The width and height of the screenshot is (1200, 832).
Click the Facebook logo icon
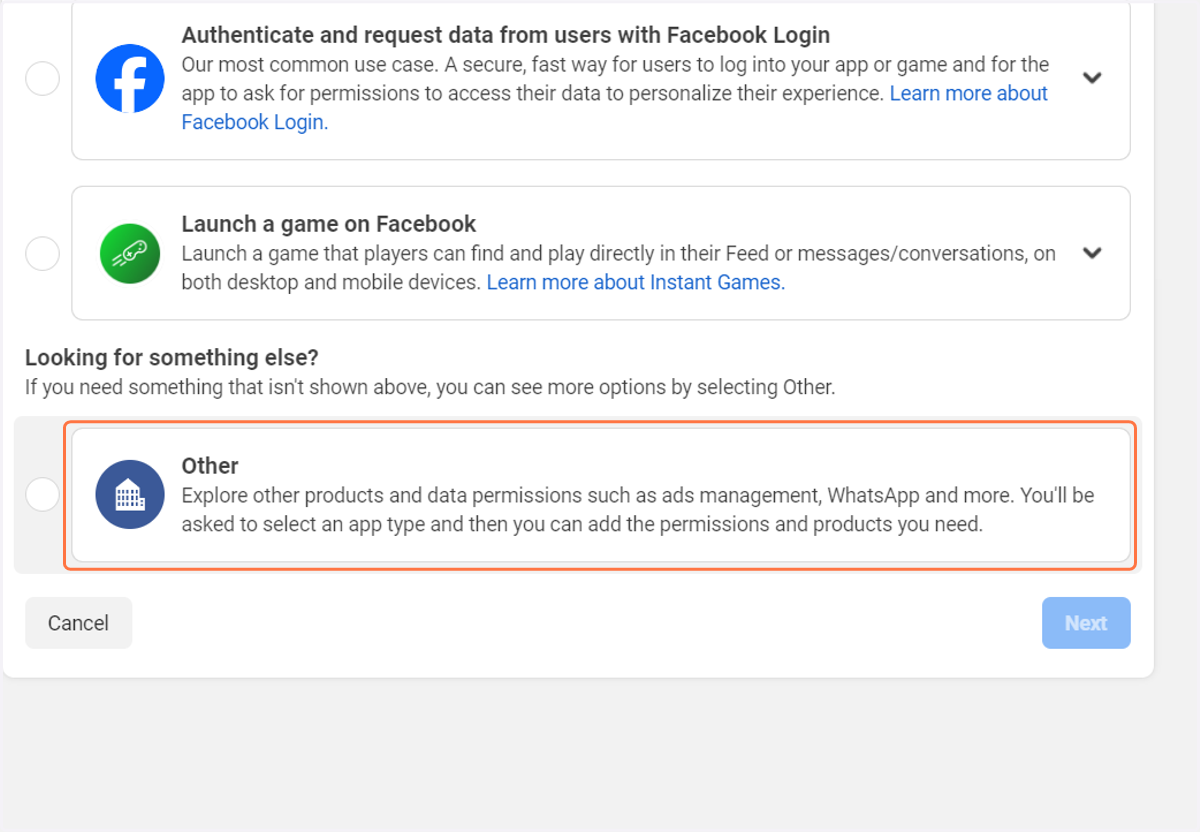[130, 79]
